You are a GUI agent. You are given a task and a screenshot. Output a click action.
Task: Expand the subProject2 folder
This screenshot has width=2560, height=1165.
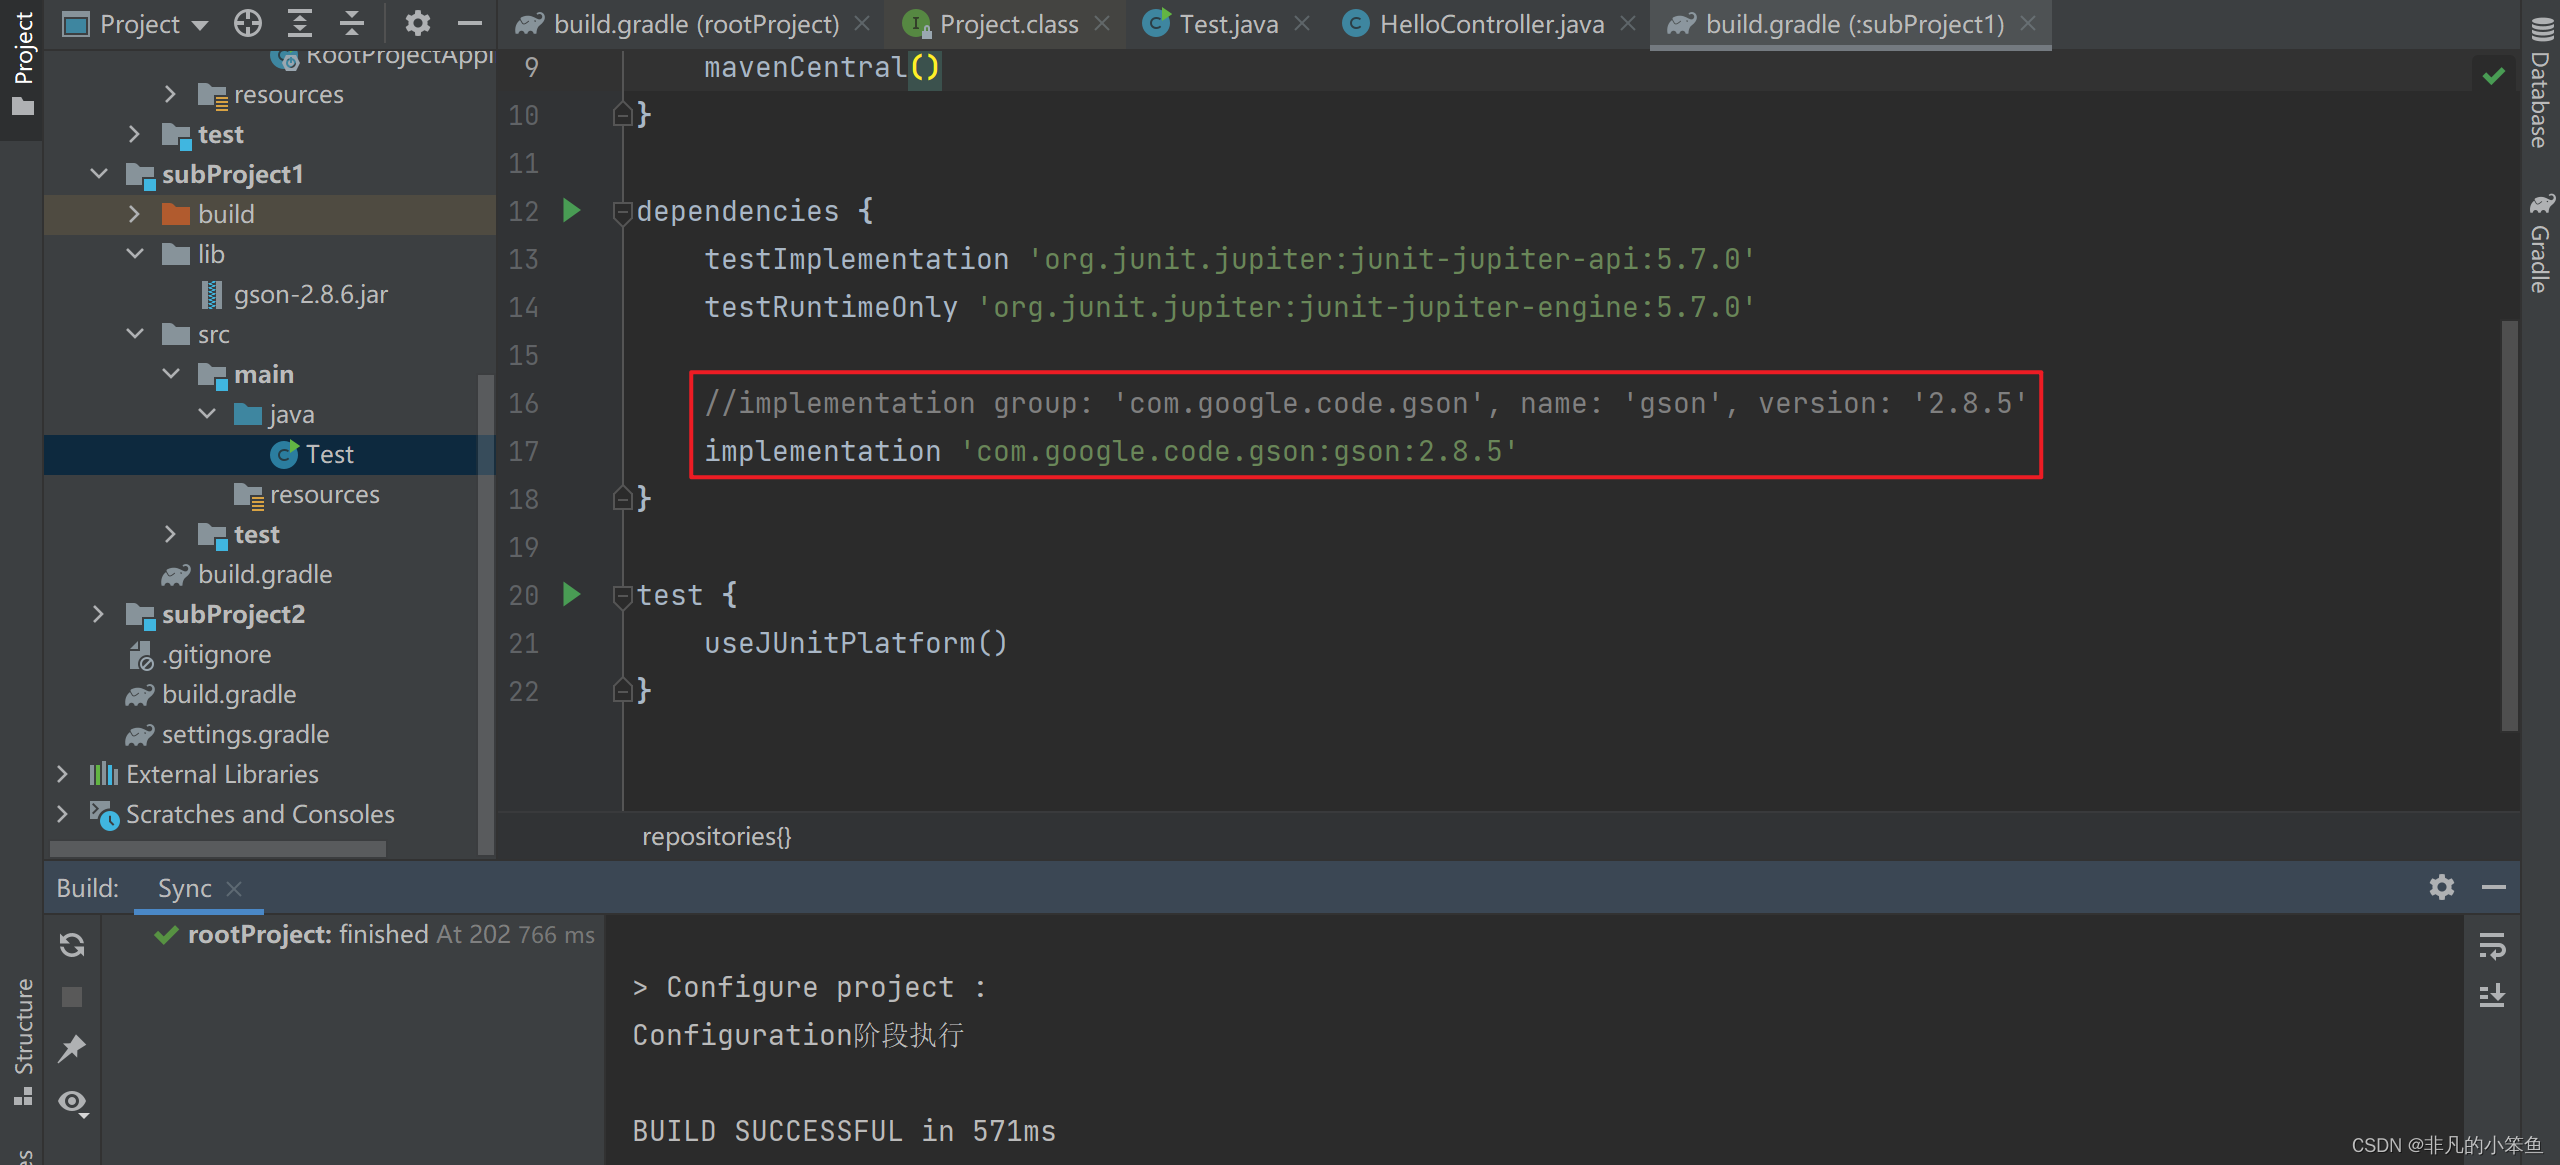click(98, 614)
